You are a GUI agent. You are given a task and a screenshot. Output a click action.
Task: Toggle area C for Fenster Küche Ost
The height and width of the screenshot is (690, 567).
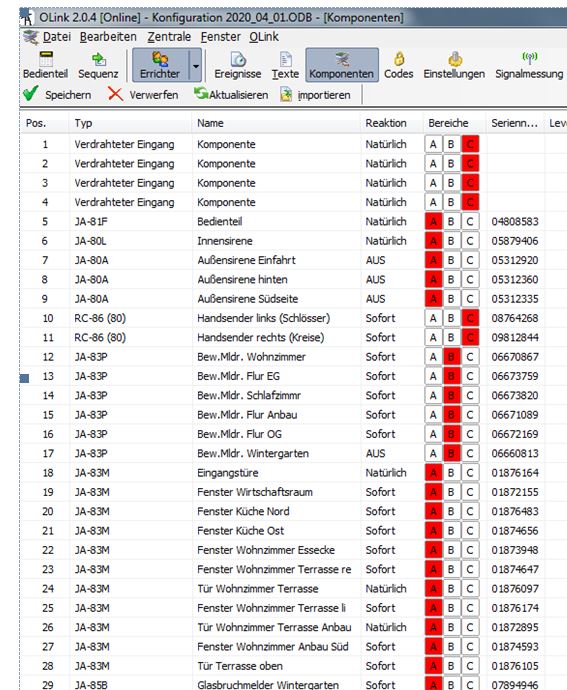tap(470, 531)
